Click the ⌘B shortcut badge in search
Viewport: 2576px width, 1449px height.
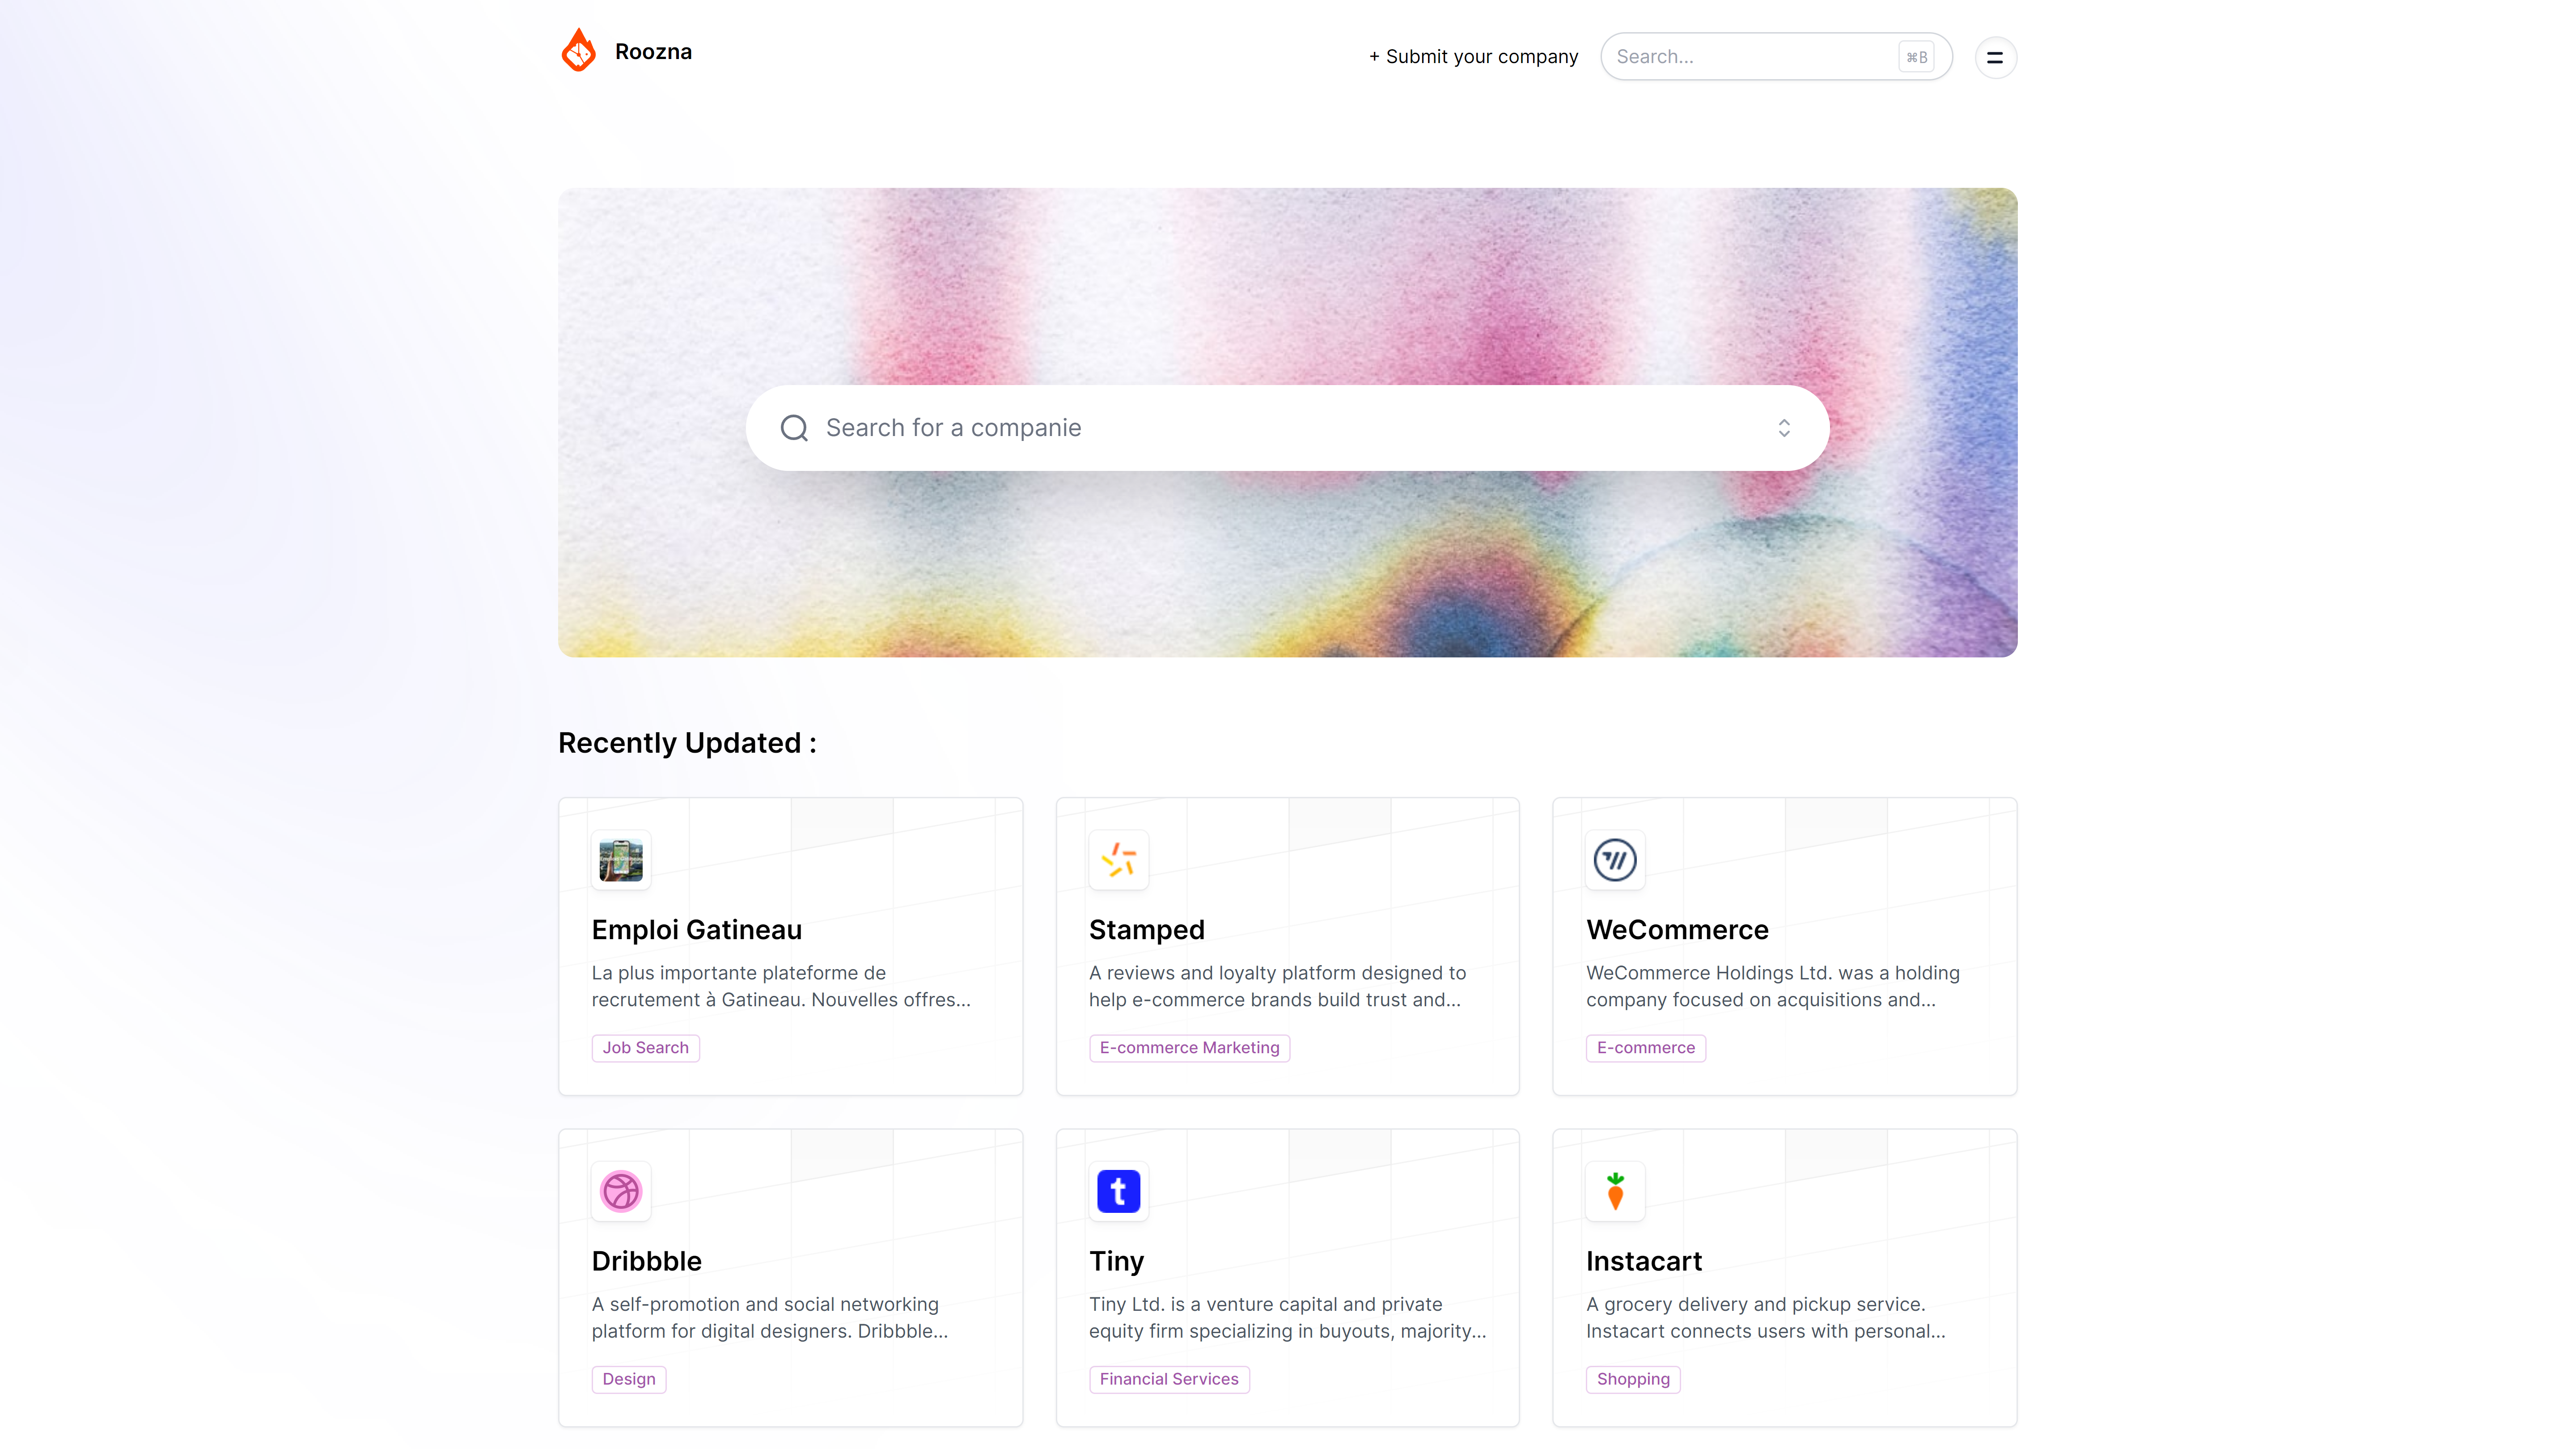pyautogui.click(x=1916, y=57)
